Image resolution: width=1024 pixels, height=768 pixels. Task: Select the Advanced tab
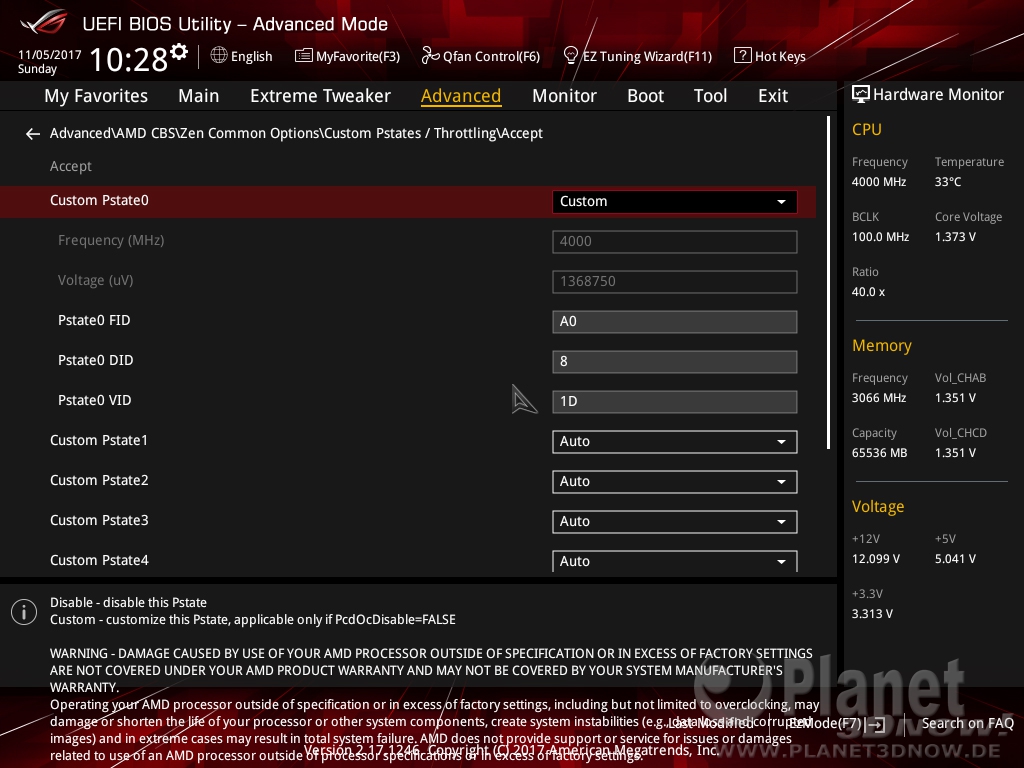461,96
